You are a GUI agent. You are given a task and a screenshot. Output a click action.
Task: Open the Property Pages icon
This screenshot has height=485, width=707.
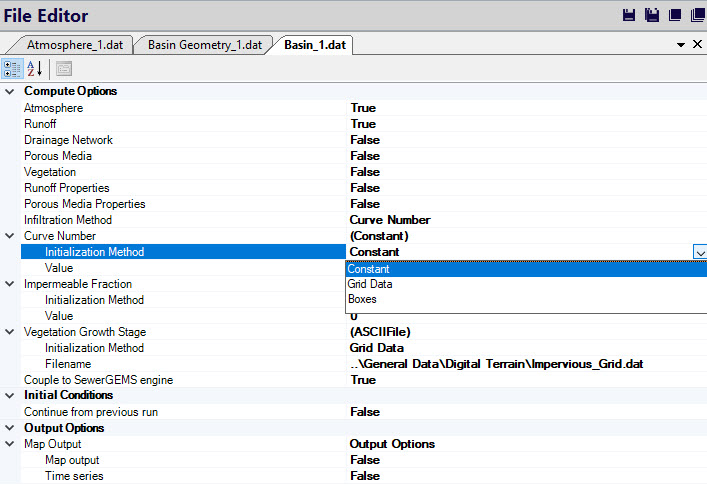click(x=63, y=69)
